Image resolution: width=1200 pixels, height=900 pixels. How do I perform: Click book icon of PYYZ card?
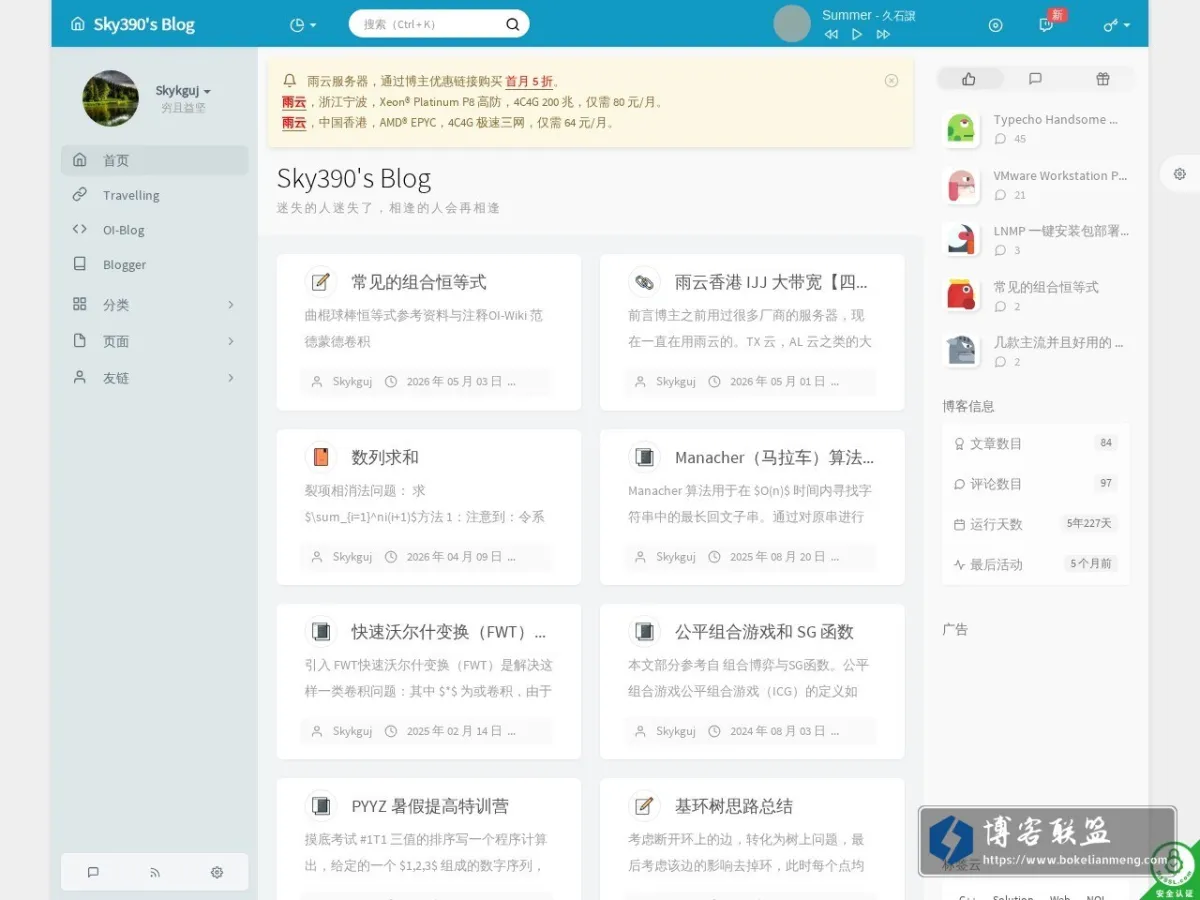tap(321, 806)
